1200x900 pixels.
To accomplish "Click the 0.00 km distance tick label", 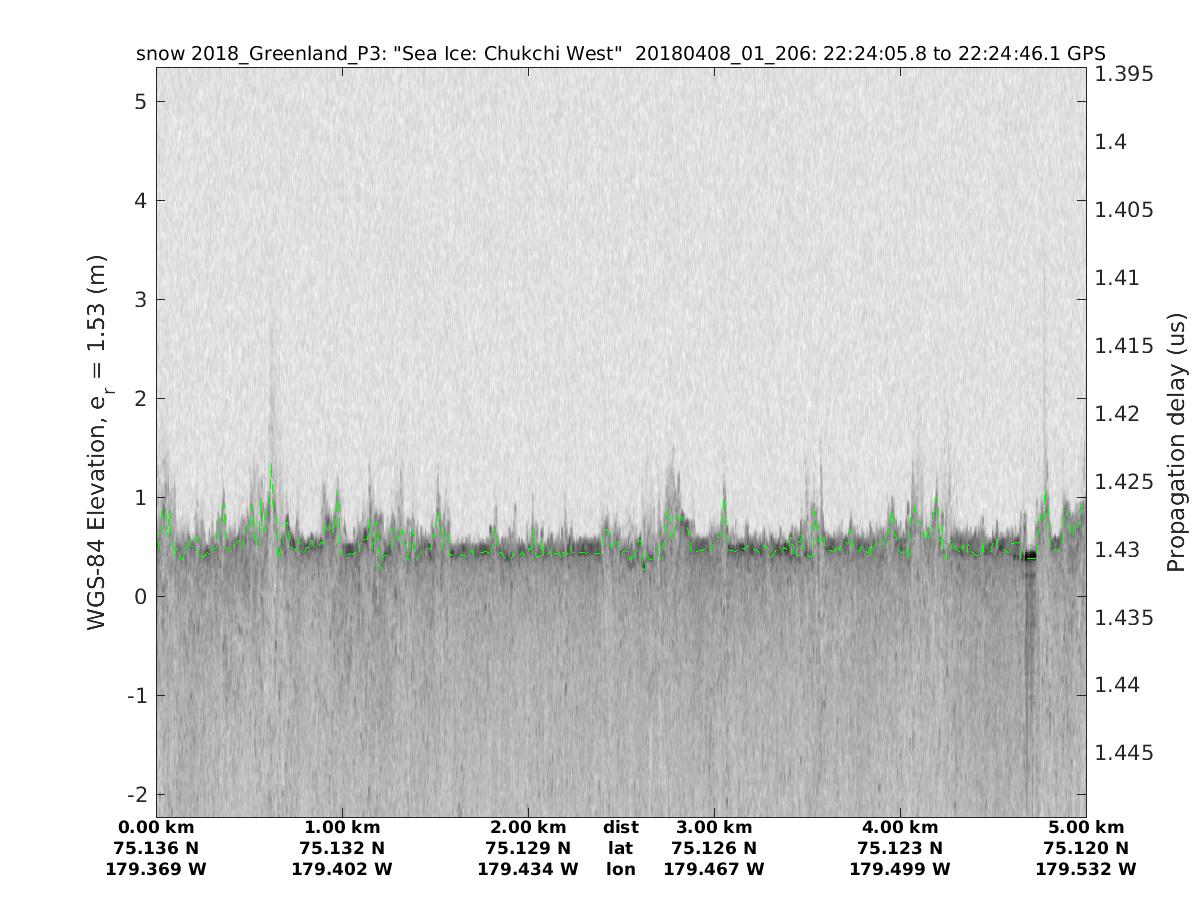I will tap(156, 827).
